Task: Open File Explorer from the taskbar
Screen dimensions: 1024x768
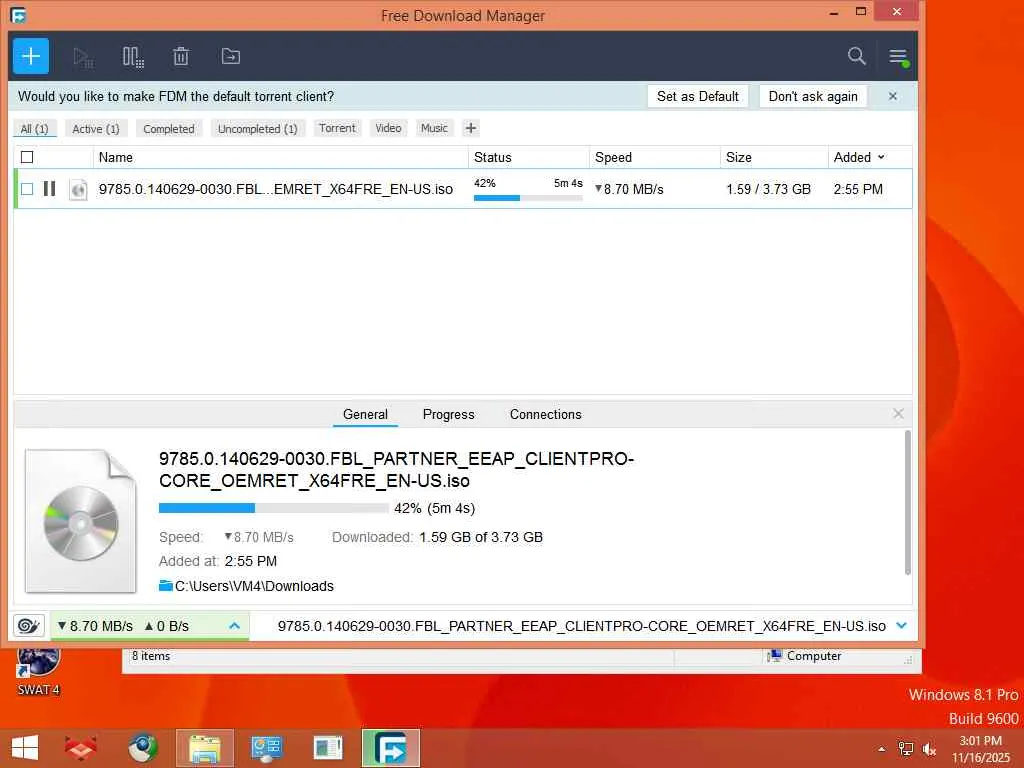Action: [x=204, y=748]
